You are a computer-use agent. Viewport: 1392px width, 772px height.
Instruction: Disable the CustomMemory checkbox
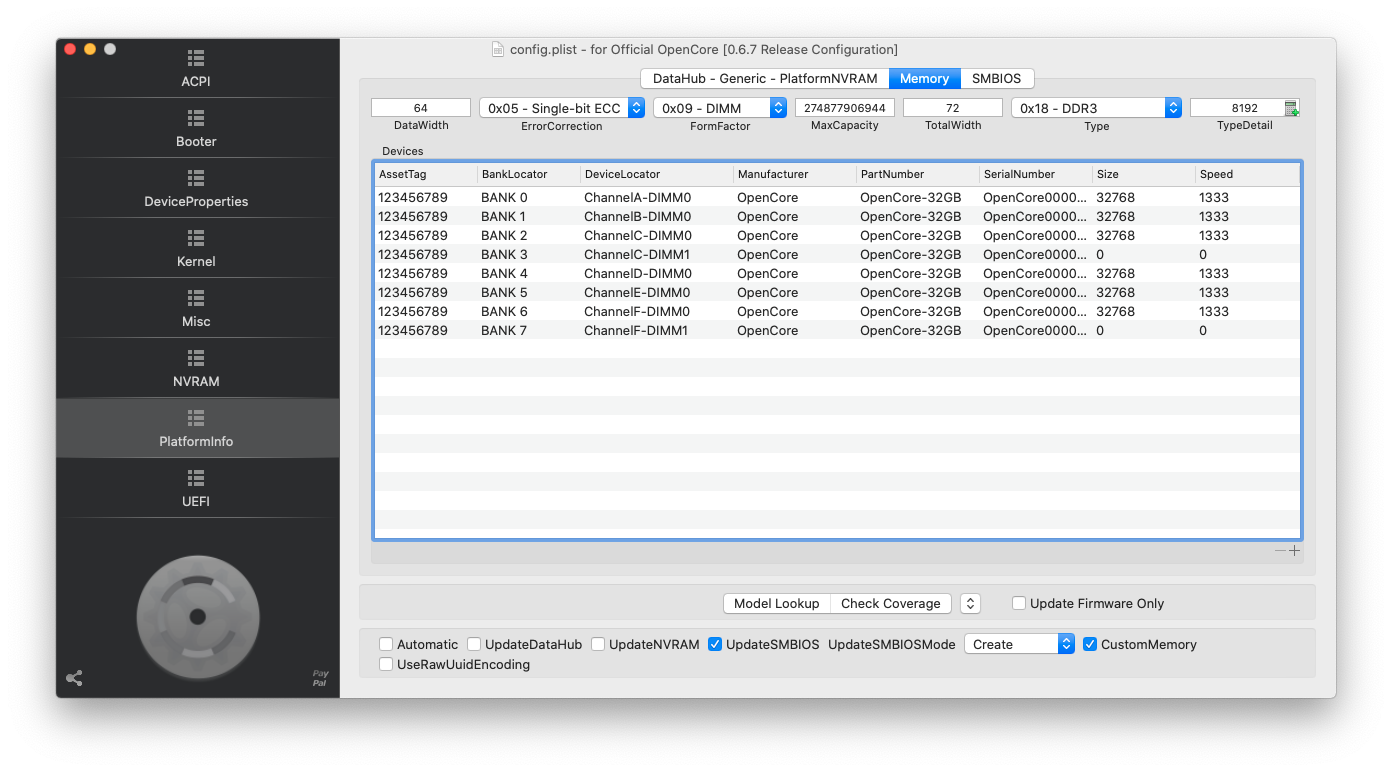tap(1090, 644)
